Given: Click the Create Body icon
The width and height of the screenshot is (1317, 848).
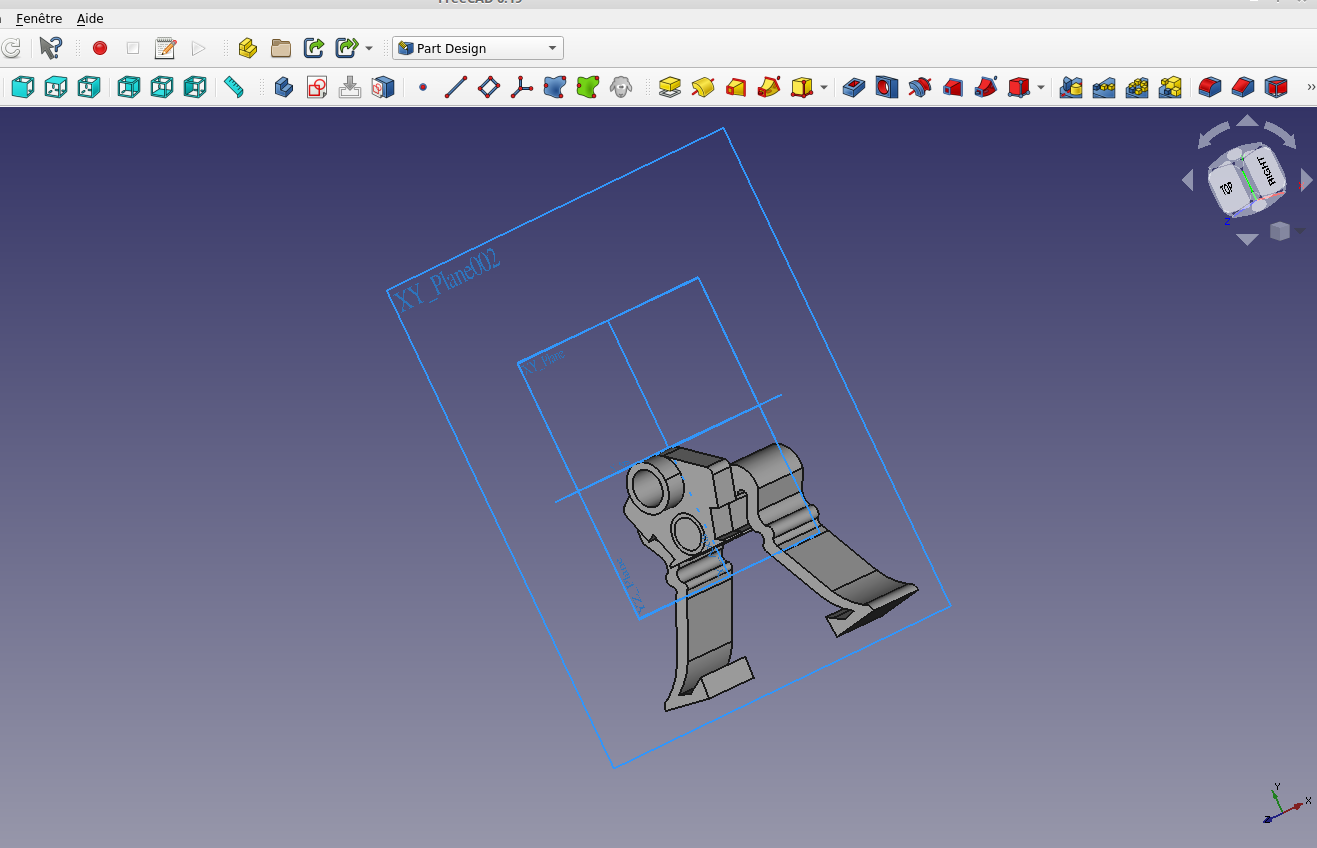Looking at the screenshot, I should (x=283, y=88).
